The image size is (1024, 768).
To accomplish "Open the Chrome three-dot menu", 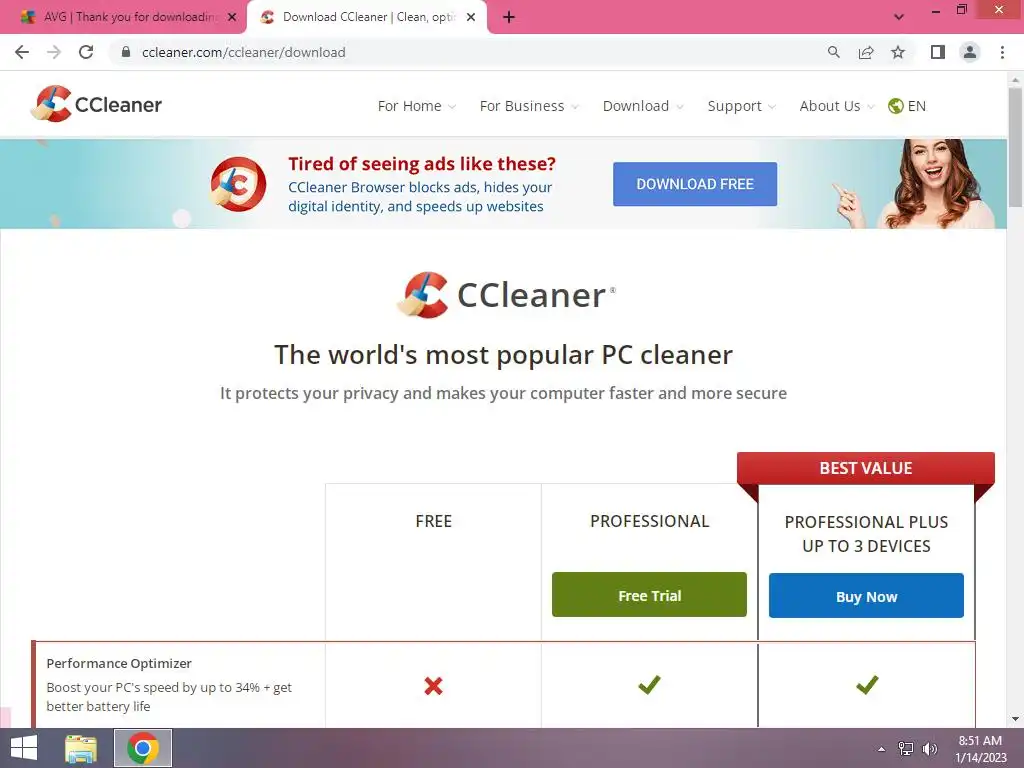I will point(1002,52).
